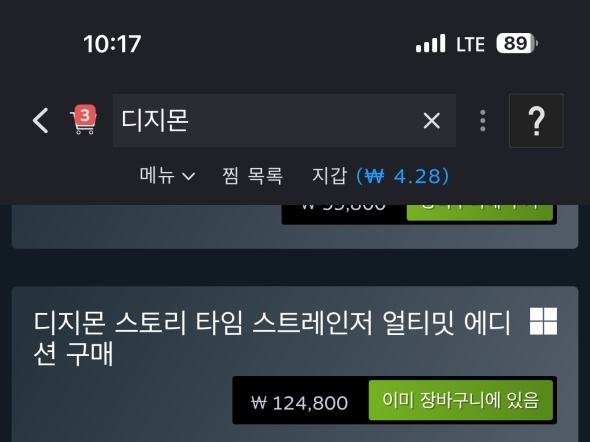590x442 pixels.
Task: Open the 찜 목록 wishlist tab
Action: (252, 176)
